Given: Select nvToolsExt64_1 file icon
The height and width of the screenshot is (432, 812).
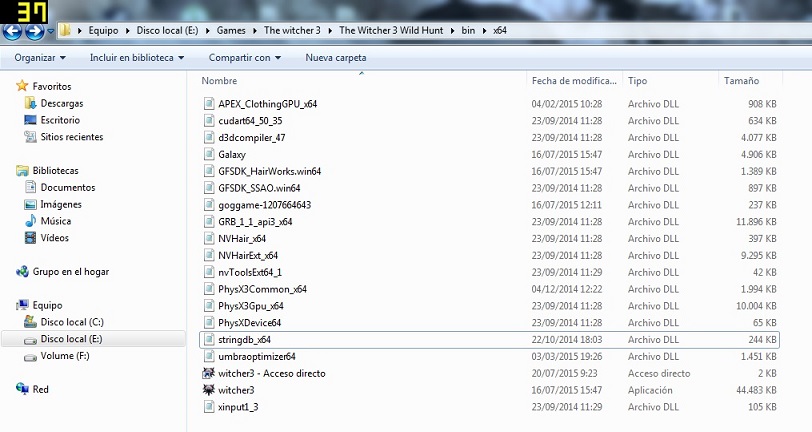Looking at the screenshot, I should [x=209, y=272].
